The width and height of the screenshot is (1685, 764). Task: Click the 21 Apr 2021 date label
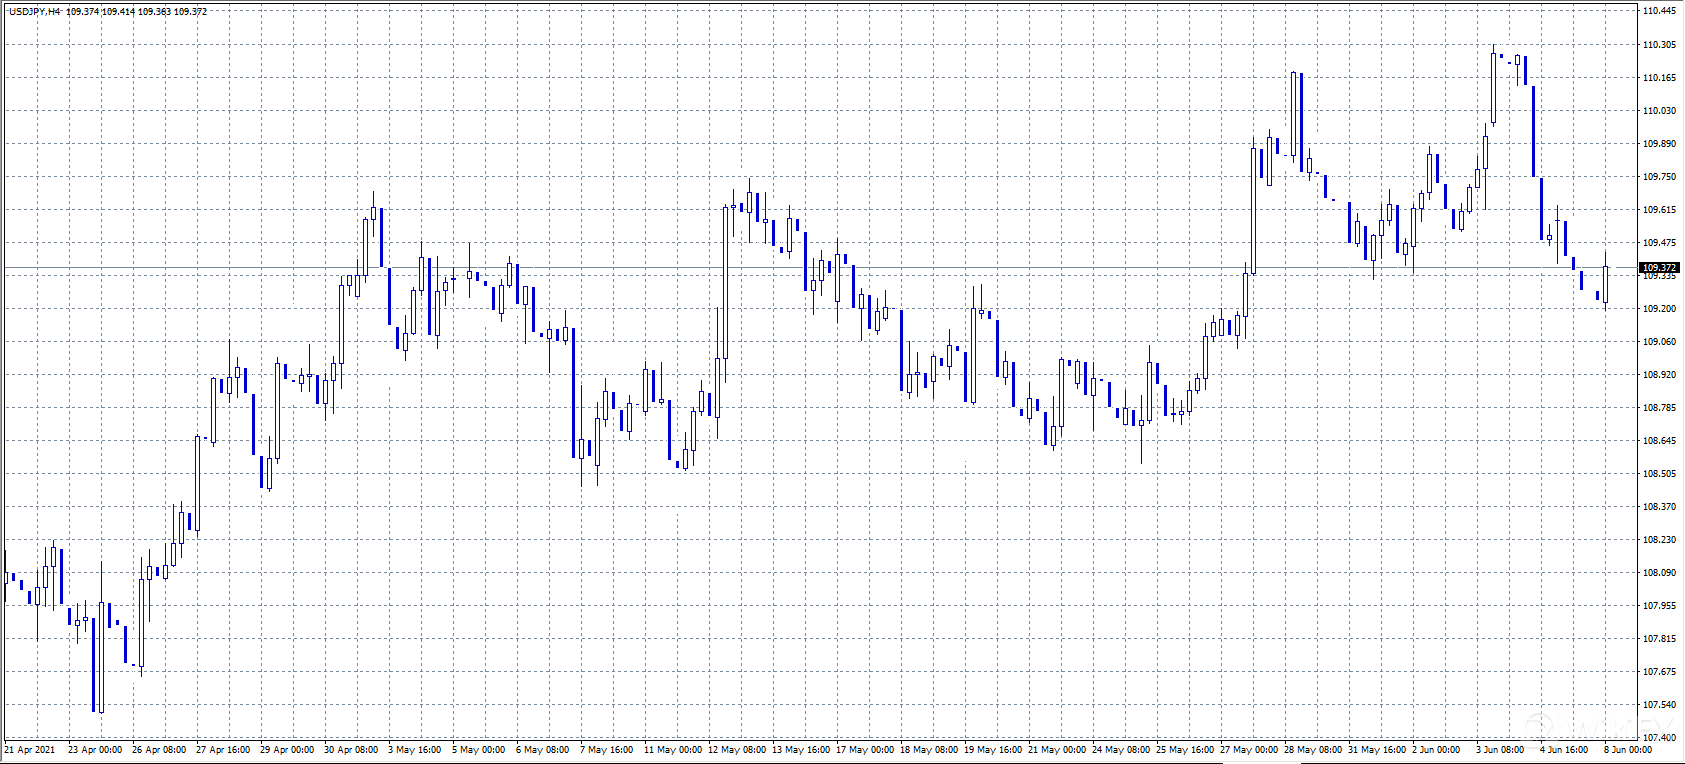30,749
